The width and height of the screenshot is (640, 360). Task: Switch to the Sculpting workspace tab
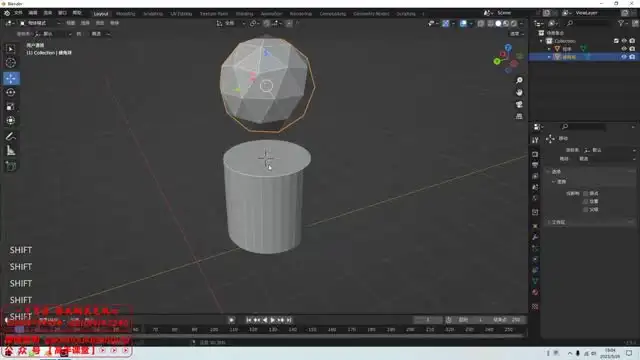tap(153, 13)
